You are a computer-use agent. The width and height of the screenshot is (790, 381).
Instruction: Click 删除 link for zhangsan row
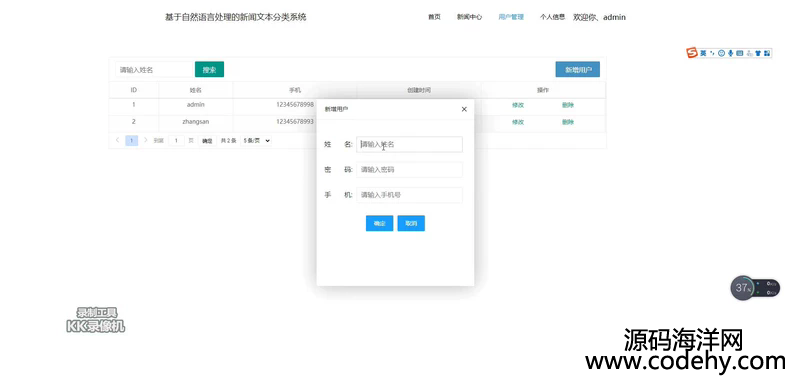pyautogui.click(x=568, y=122)
